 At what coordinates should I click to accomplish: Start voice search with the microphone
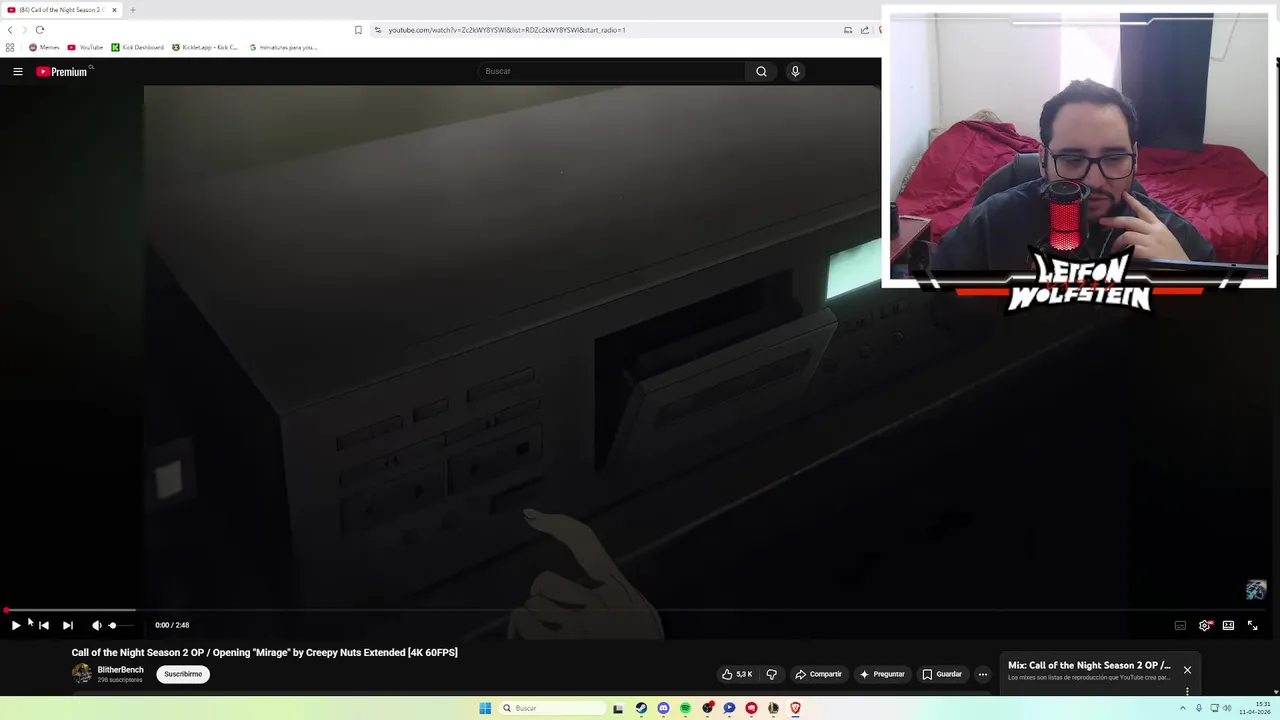pos(795,71)
